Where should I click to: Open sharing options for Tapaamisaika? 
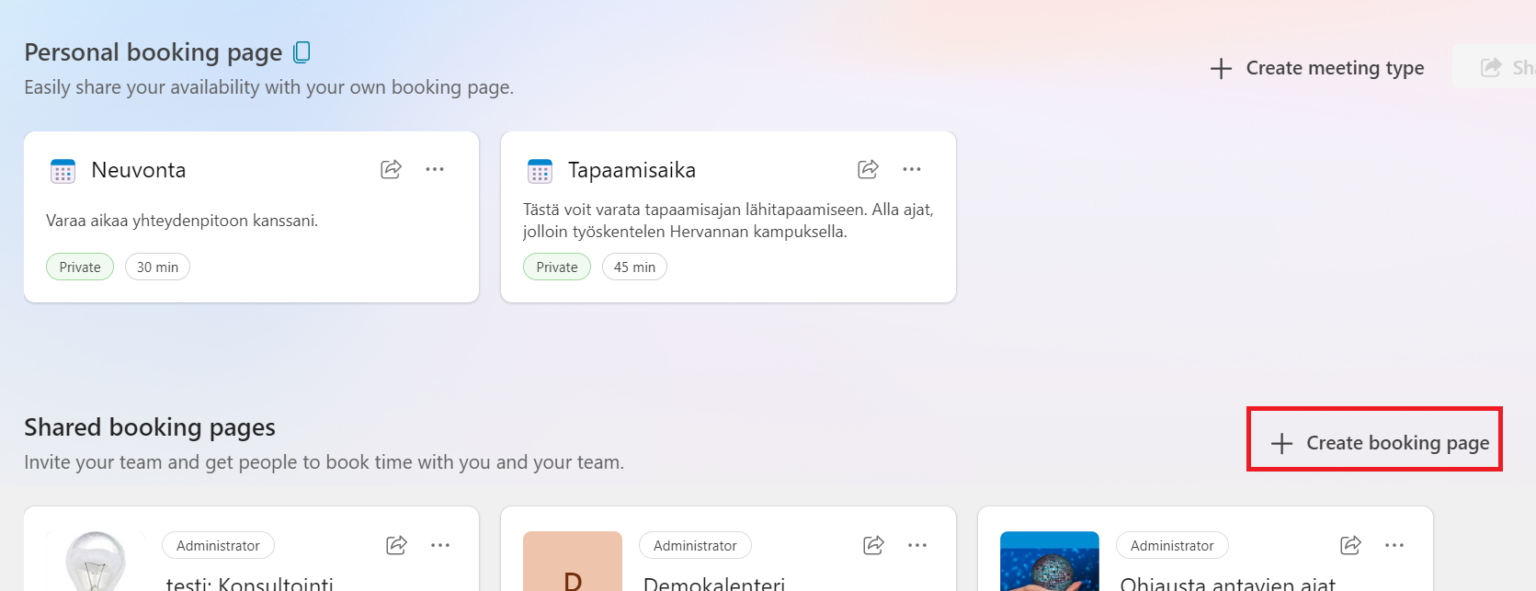867,169
